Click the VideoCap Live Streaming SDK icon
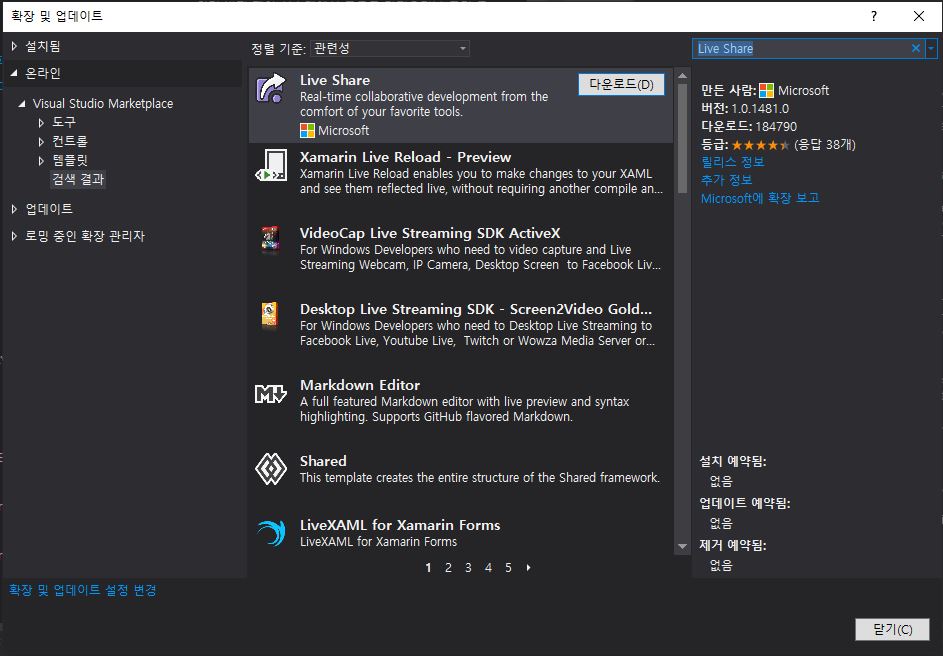The image size is (943, 656). click(x=270, y=238)
